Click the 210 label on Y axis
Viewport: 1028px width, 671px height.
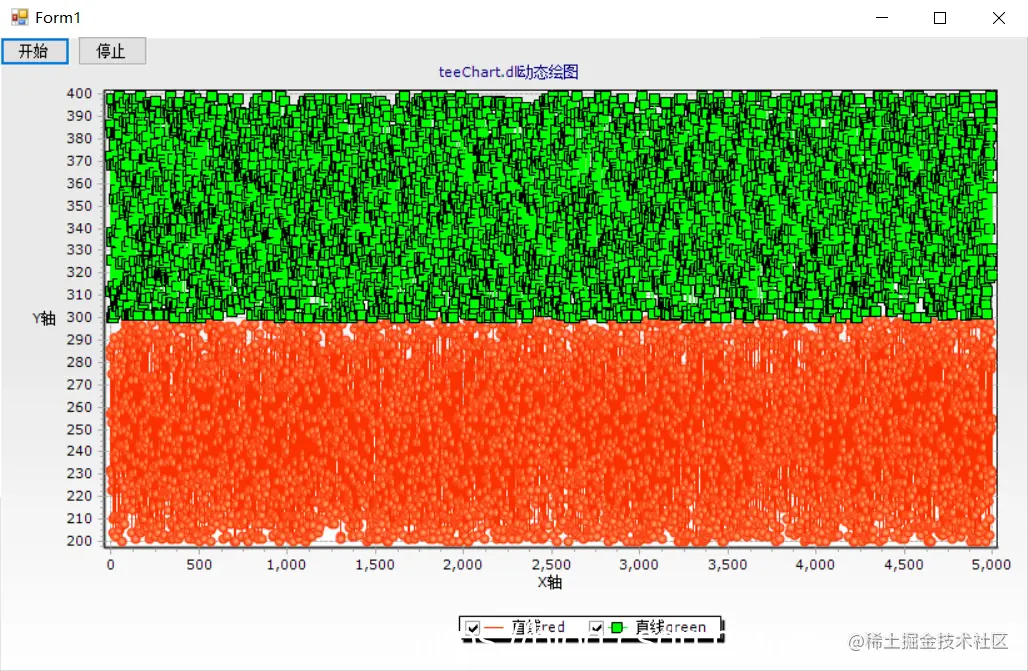79,518
